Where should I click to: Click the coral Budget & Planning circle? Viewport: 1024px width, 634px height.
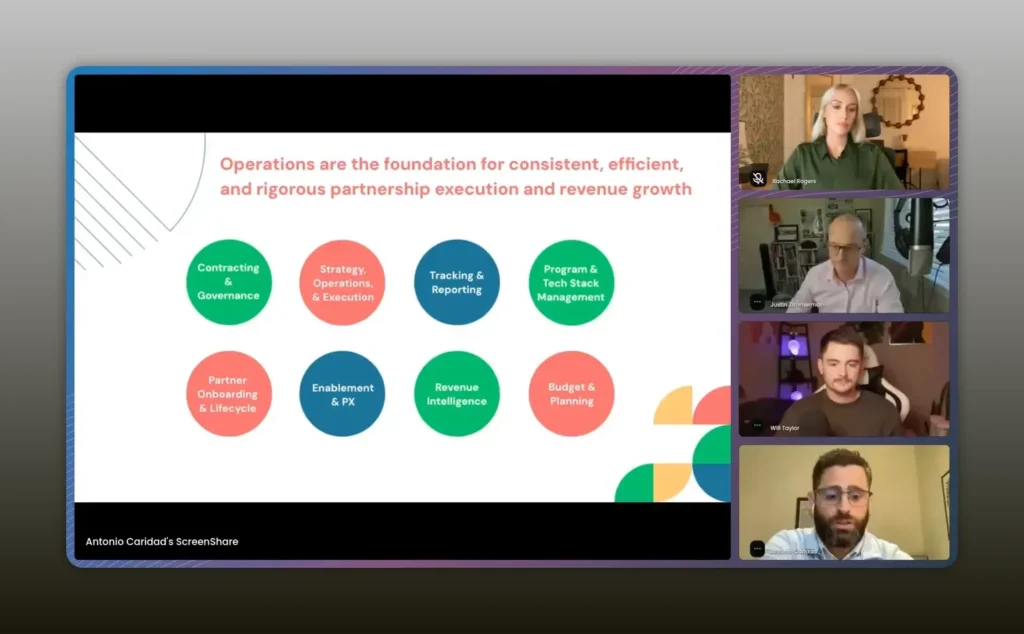pos(571,394)
